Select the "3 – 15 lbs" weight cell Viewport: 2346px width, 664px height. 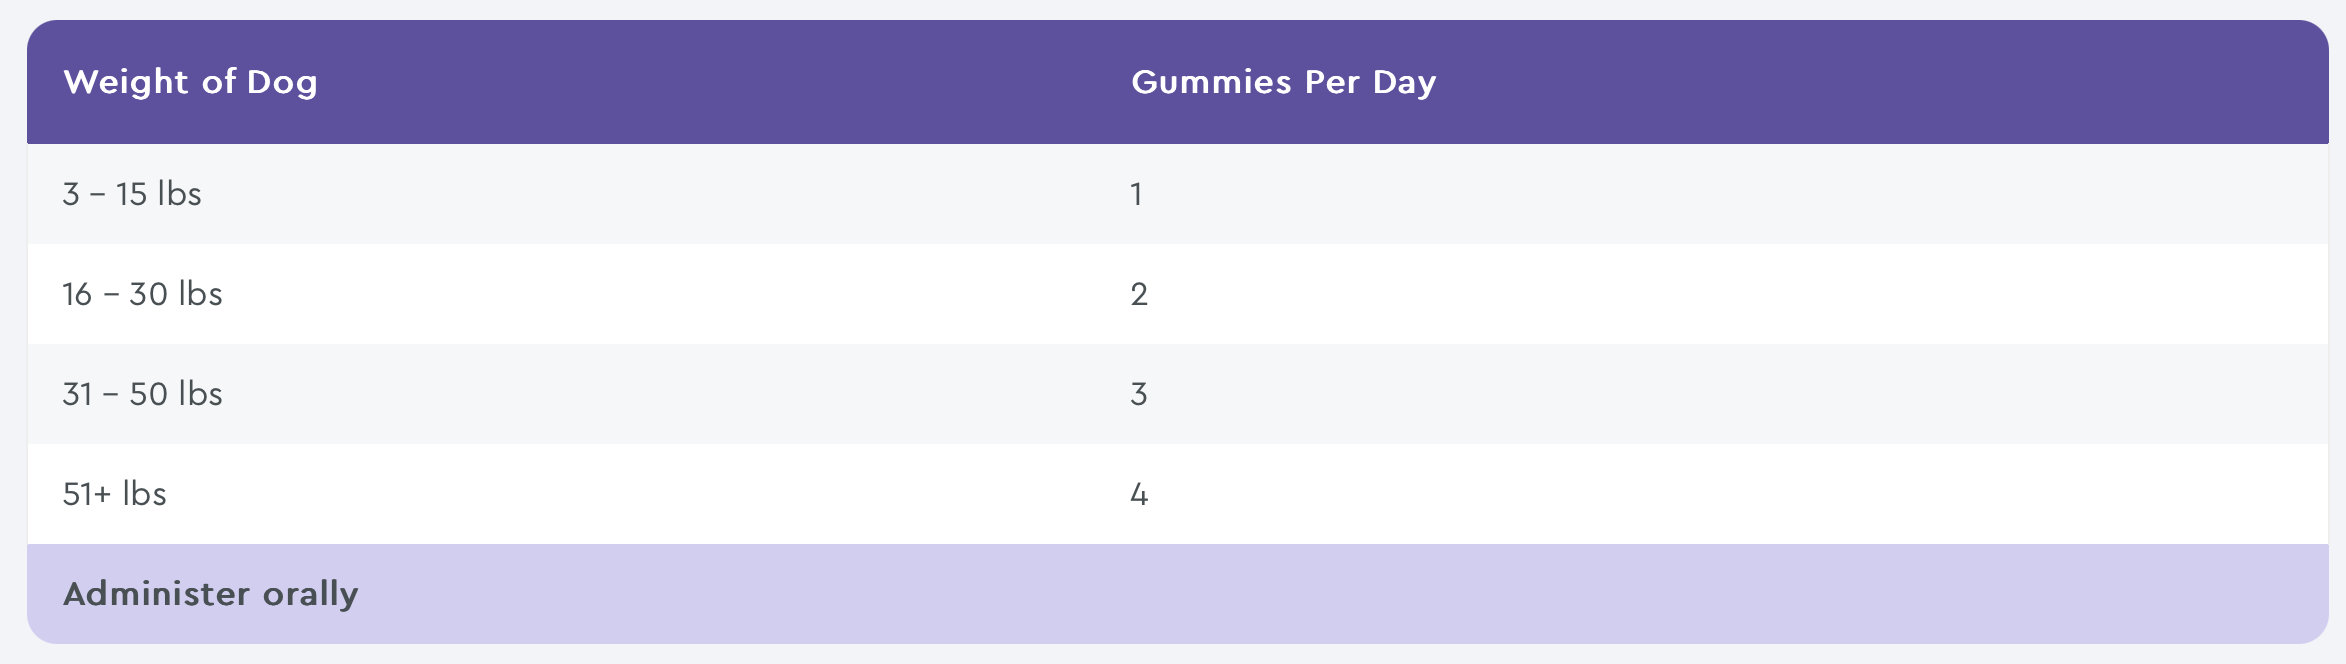pos(132,194)
